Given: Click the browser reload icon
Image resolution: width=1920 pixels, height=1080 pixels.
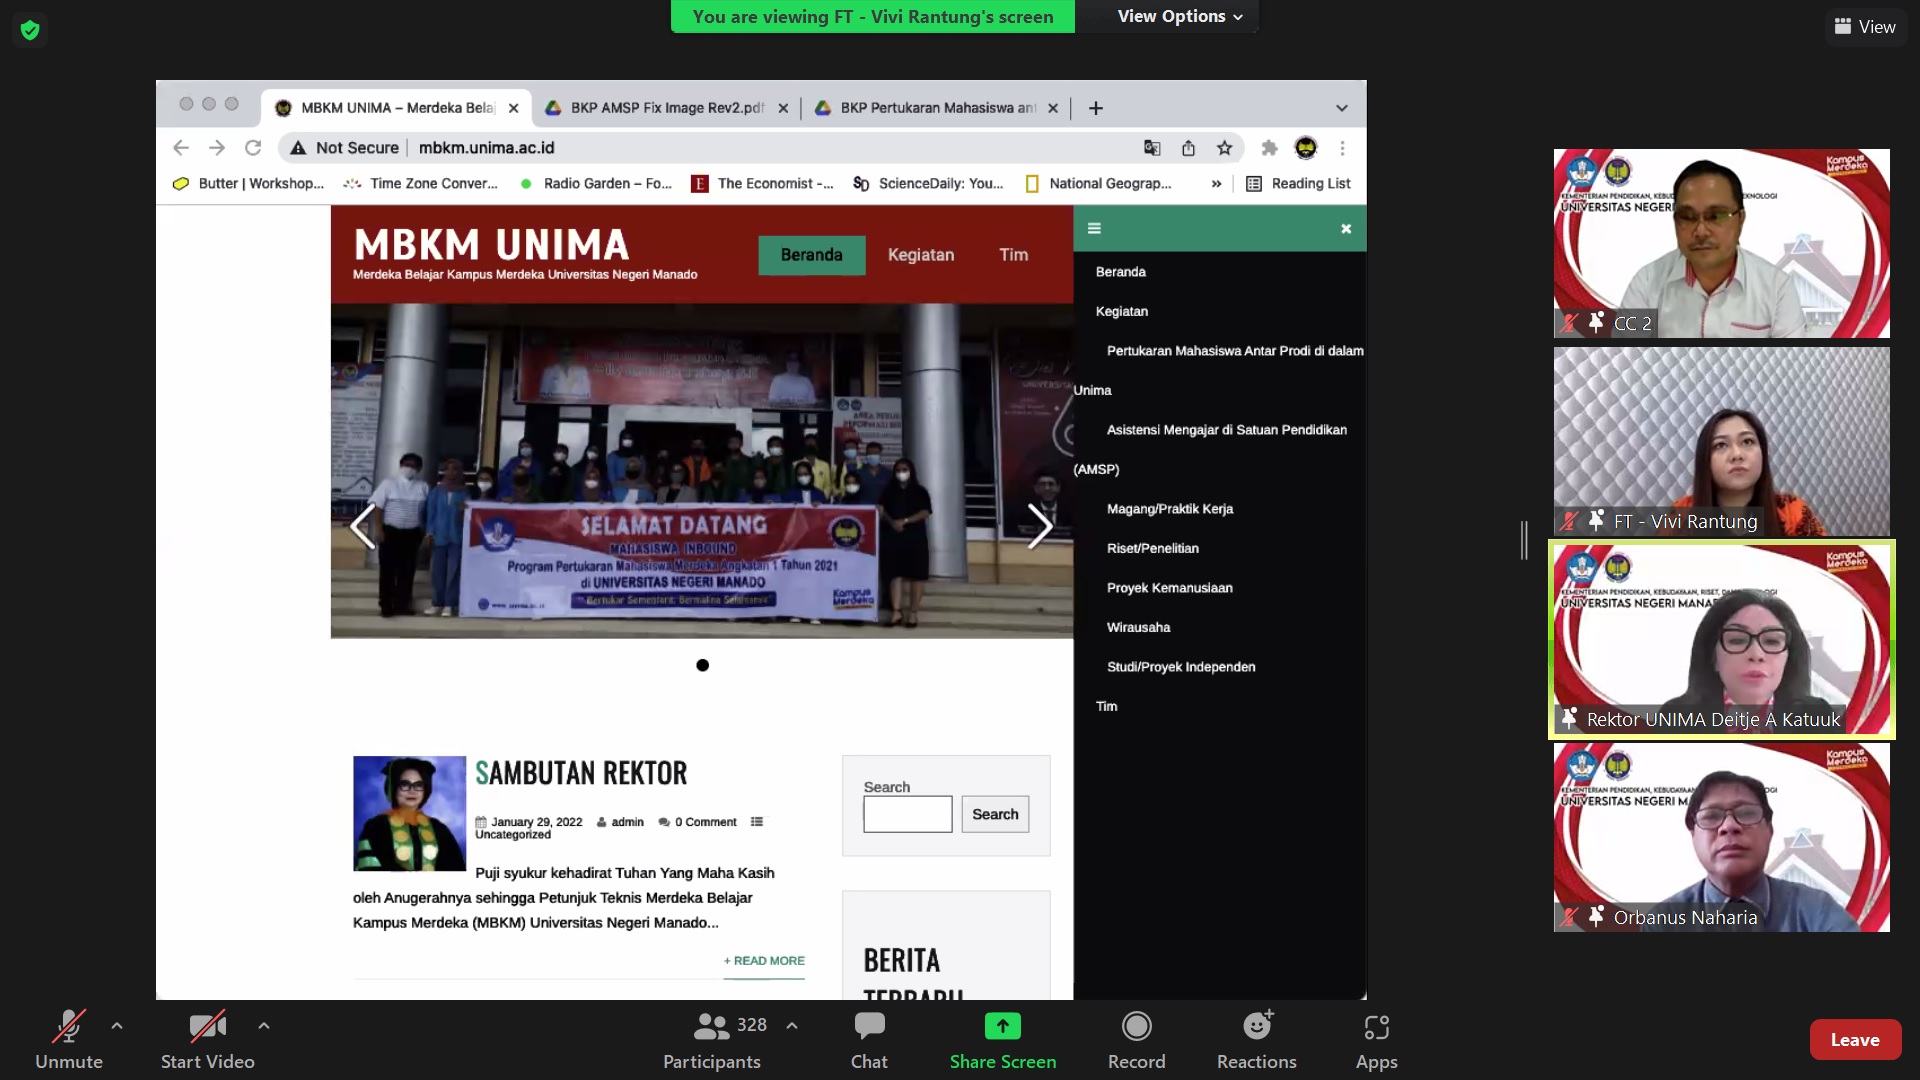Looking at the screenshot, I should (253, 148).
